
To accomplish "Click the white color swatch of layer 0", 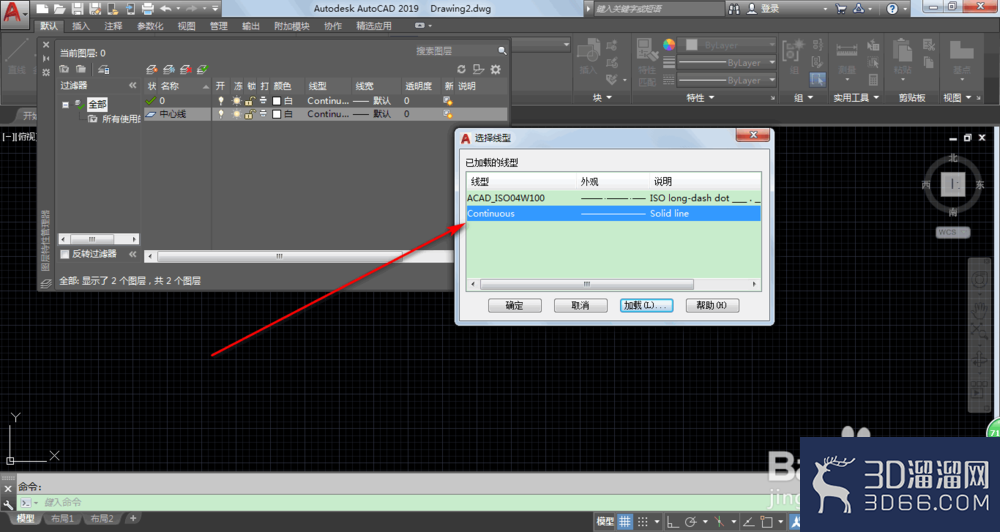I will tap(277, 101).
